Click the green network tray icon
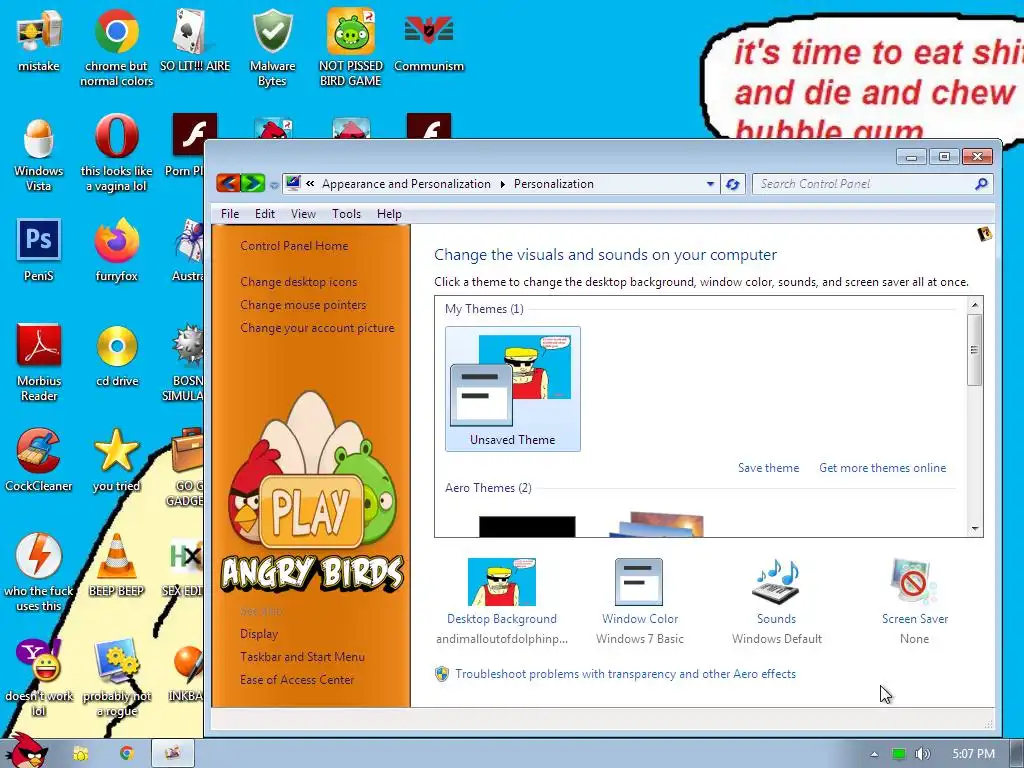 [x=899, y=754]
